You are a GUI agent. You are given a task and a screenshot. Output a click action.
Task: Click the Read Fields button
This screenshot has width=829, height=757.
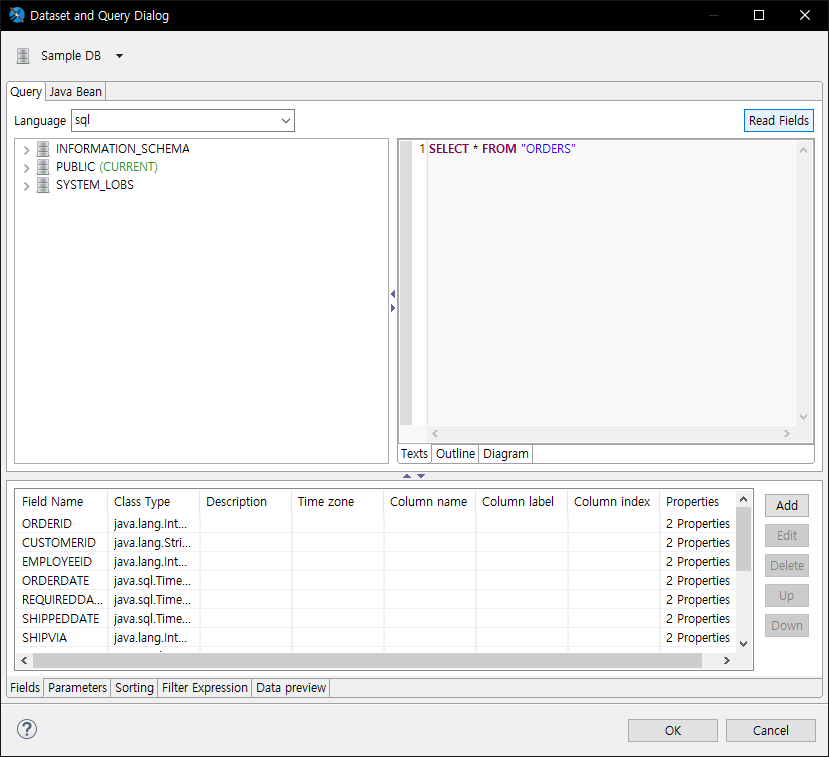point(779,121)
